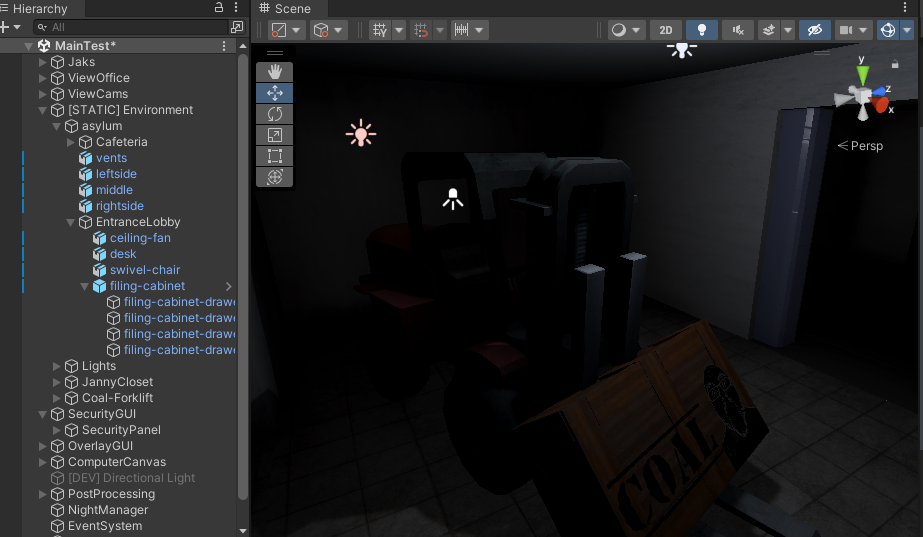Viewport: 923px width, 537px height.
Task: Expand the Cafeteria object
Action: (71, 142)
